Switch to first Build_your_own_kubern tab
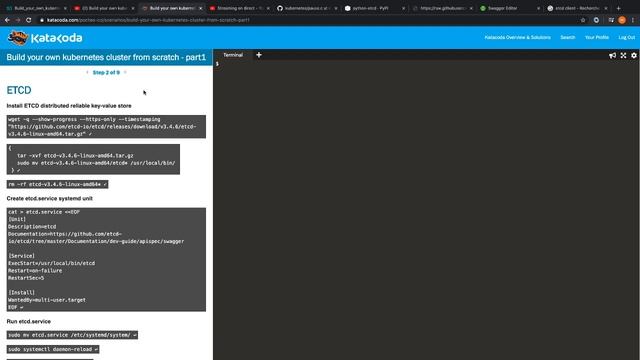The width and height of the screenshot is (640, 360). tap(36, 8)
